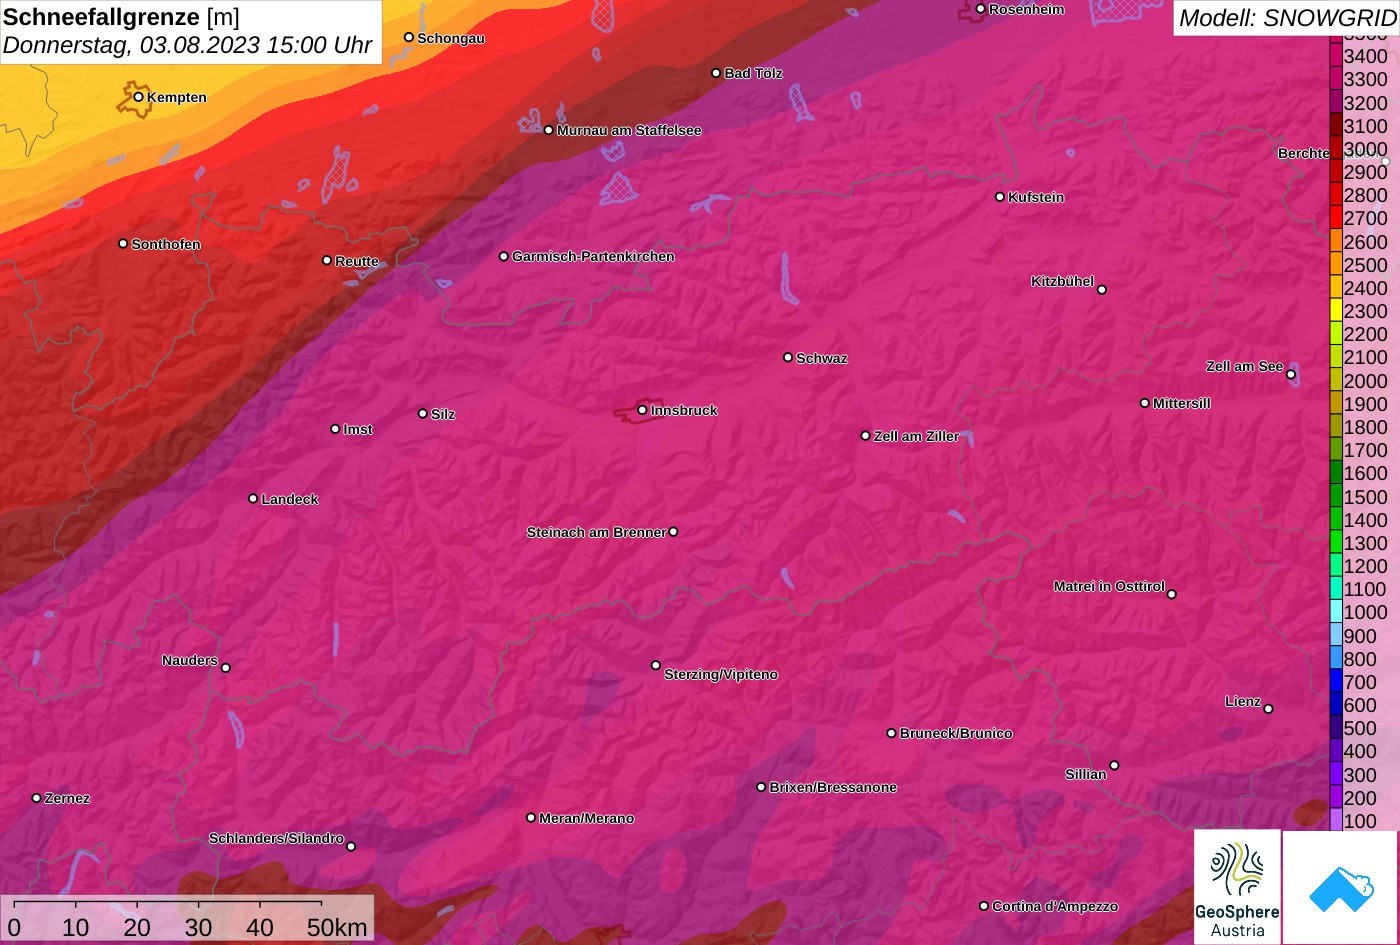Select the Kufstein map marker
Screen dimensions: 1400x945
(x=999, y=197)
